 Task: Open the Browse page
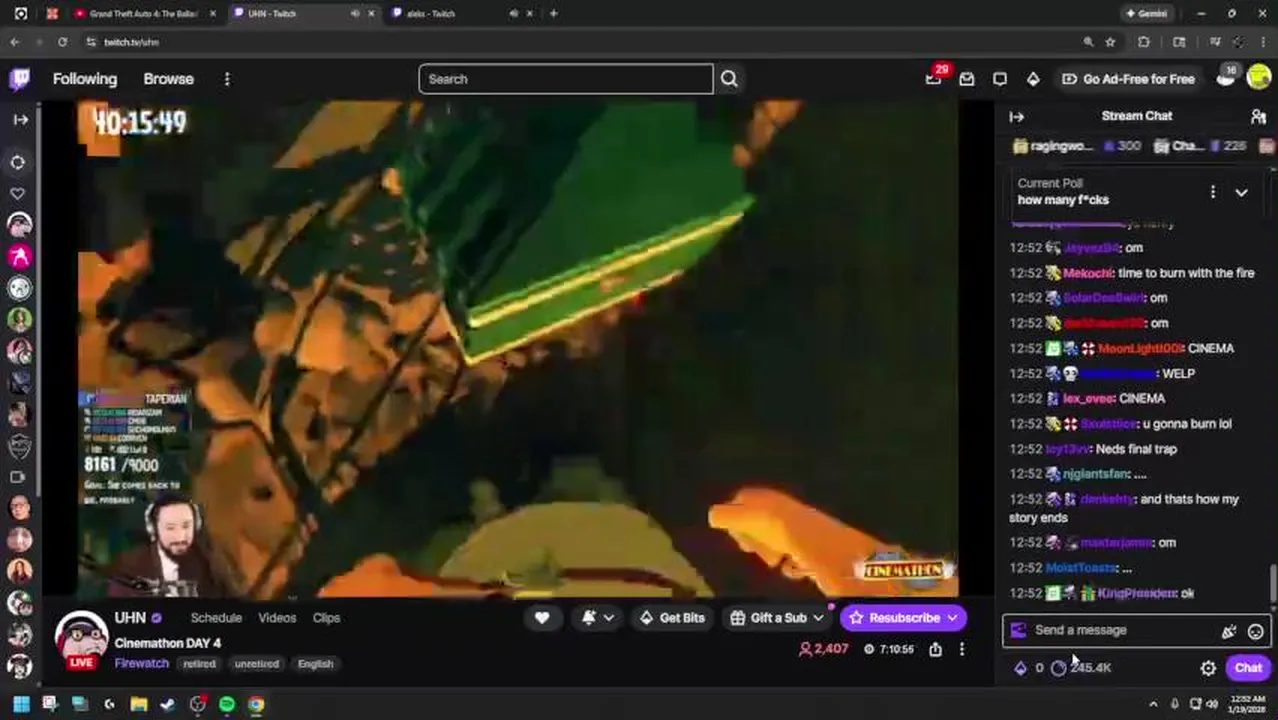[168, 79]
